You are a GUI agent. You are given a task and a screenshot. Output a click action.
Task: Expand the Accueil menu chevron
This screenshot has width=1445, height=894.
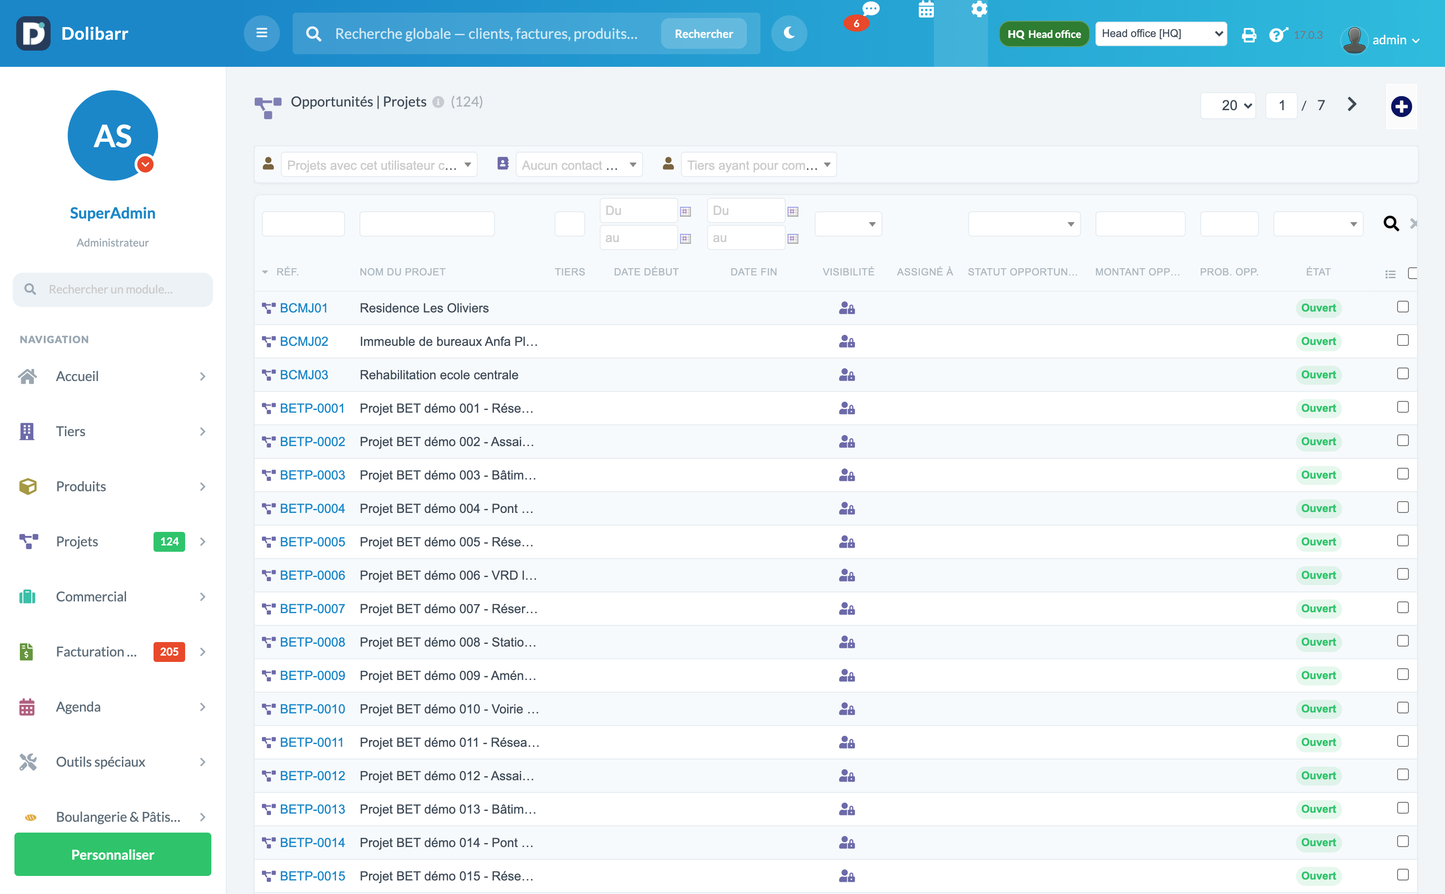(x=202, y=377)
